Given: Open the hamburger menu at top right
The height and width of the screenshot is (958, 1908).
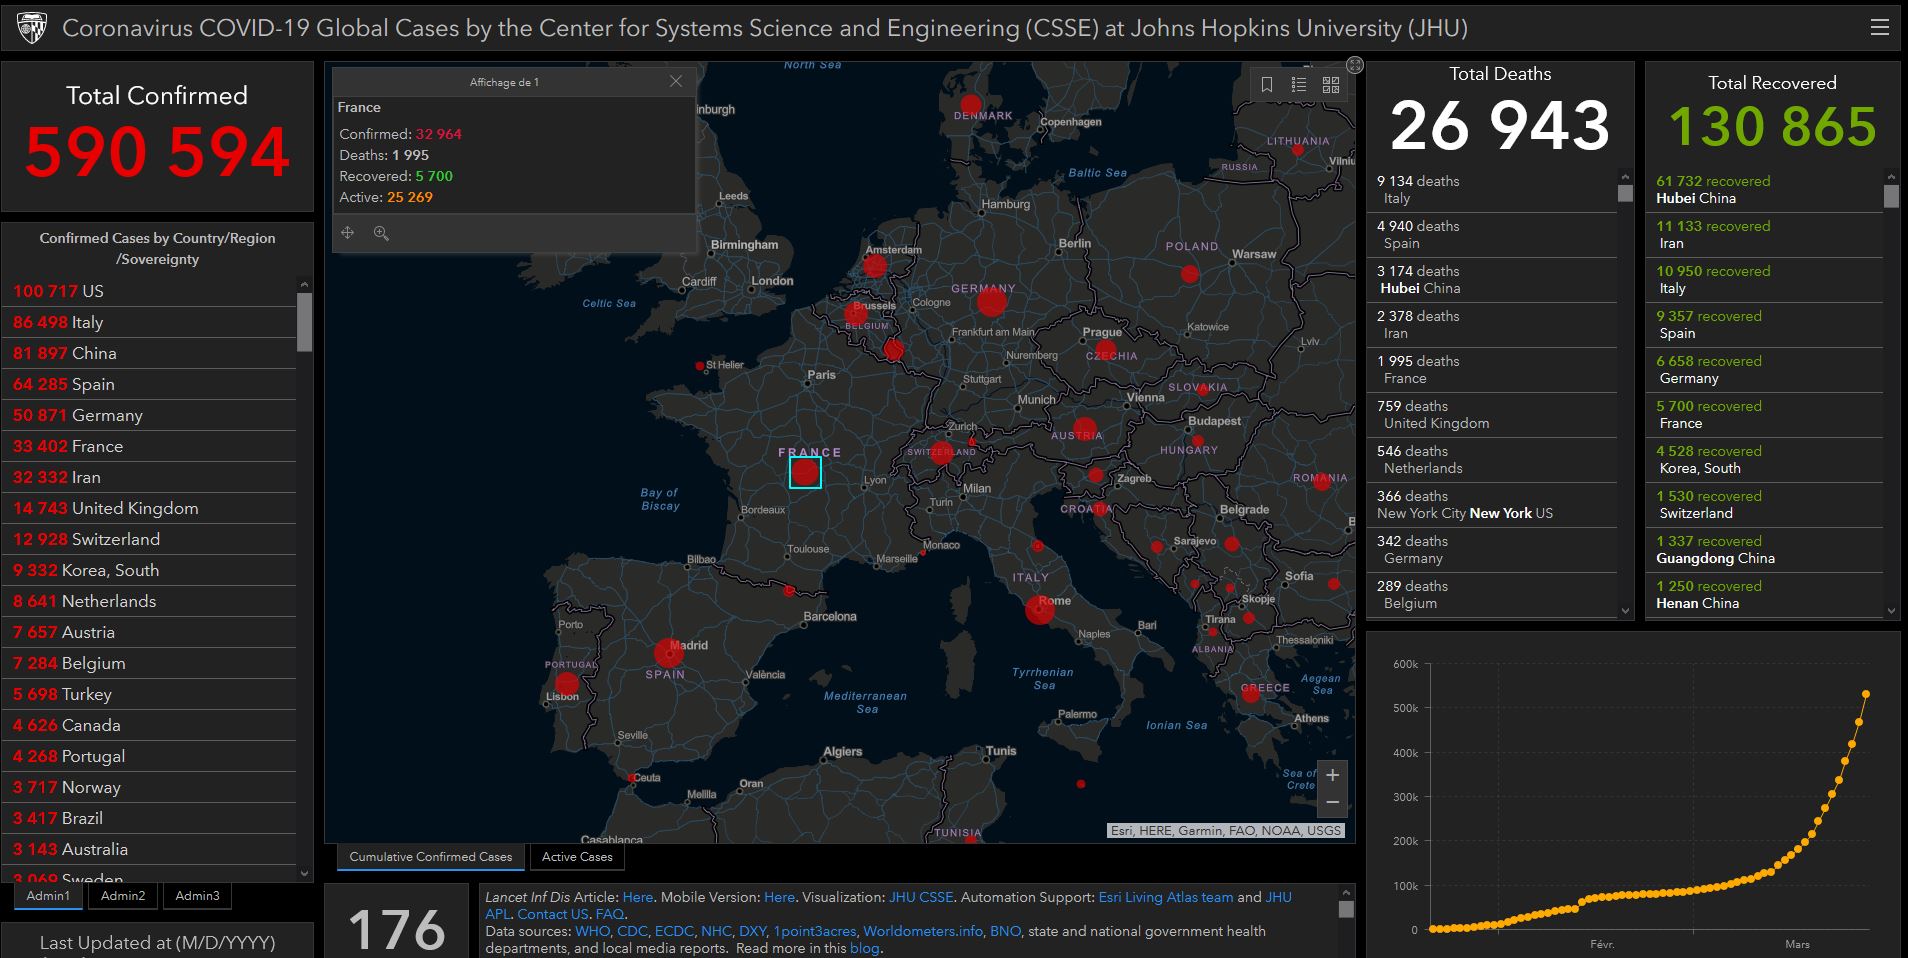Looking at the screenshot, I should [x=1879, y=27].
